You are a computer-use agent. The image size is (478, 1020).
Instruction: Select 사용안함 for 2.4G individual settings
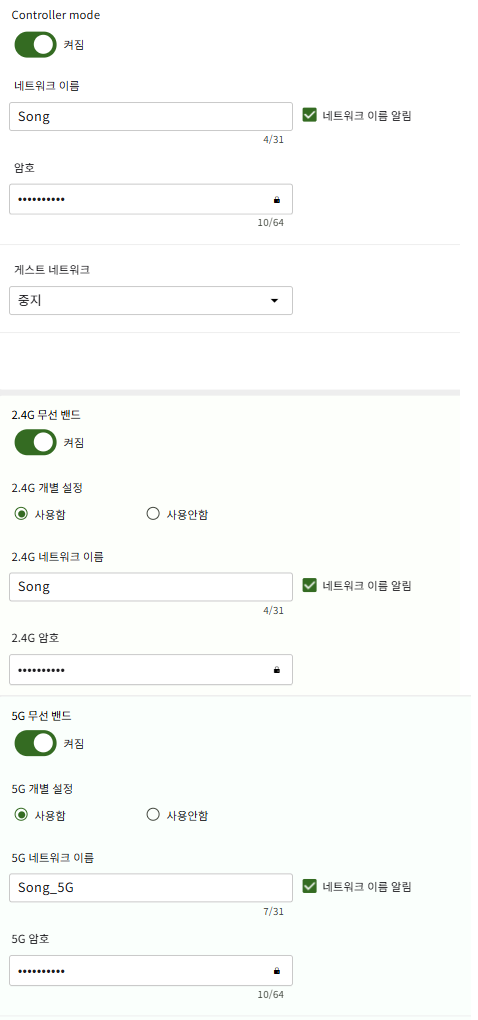[153, 515]
